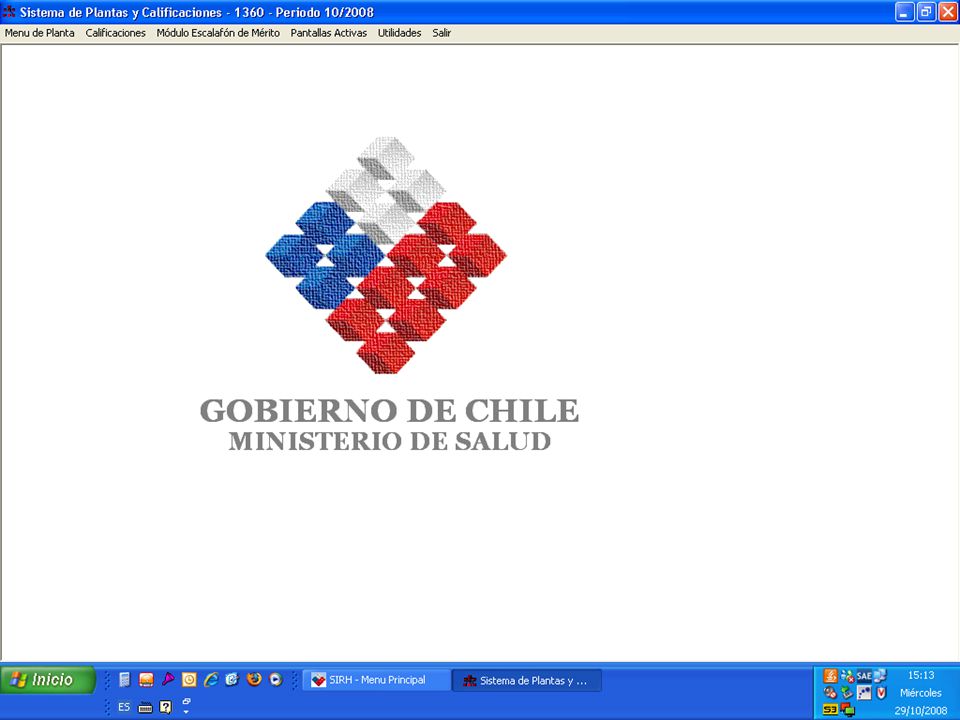Open the blue dots tray icon
The image size is (960, 720).
(x=864, y=693)
